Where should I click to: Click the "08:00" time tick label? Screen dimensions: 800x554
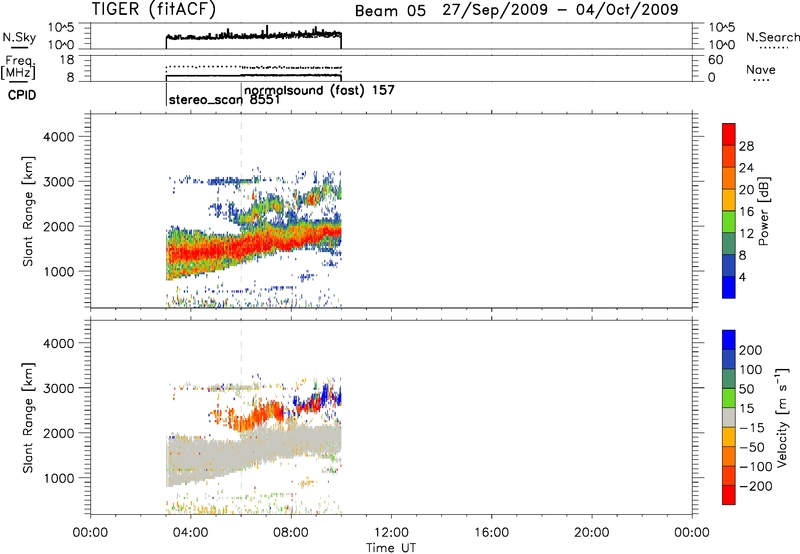(291, 533)
